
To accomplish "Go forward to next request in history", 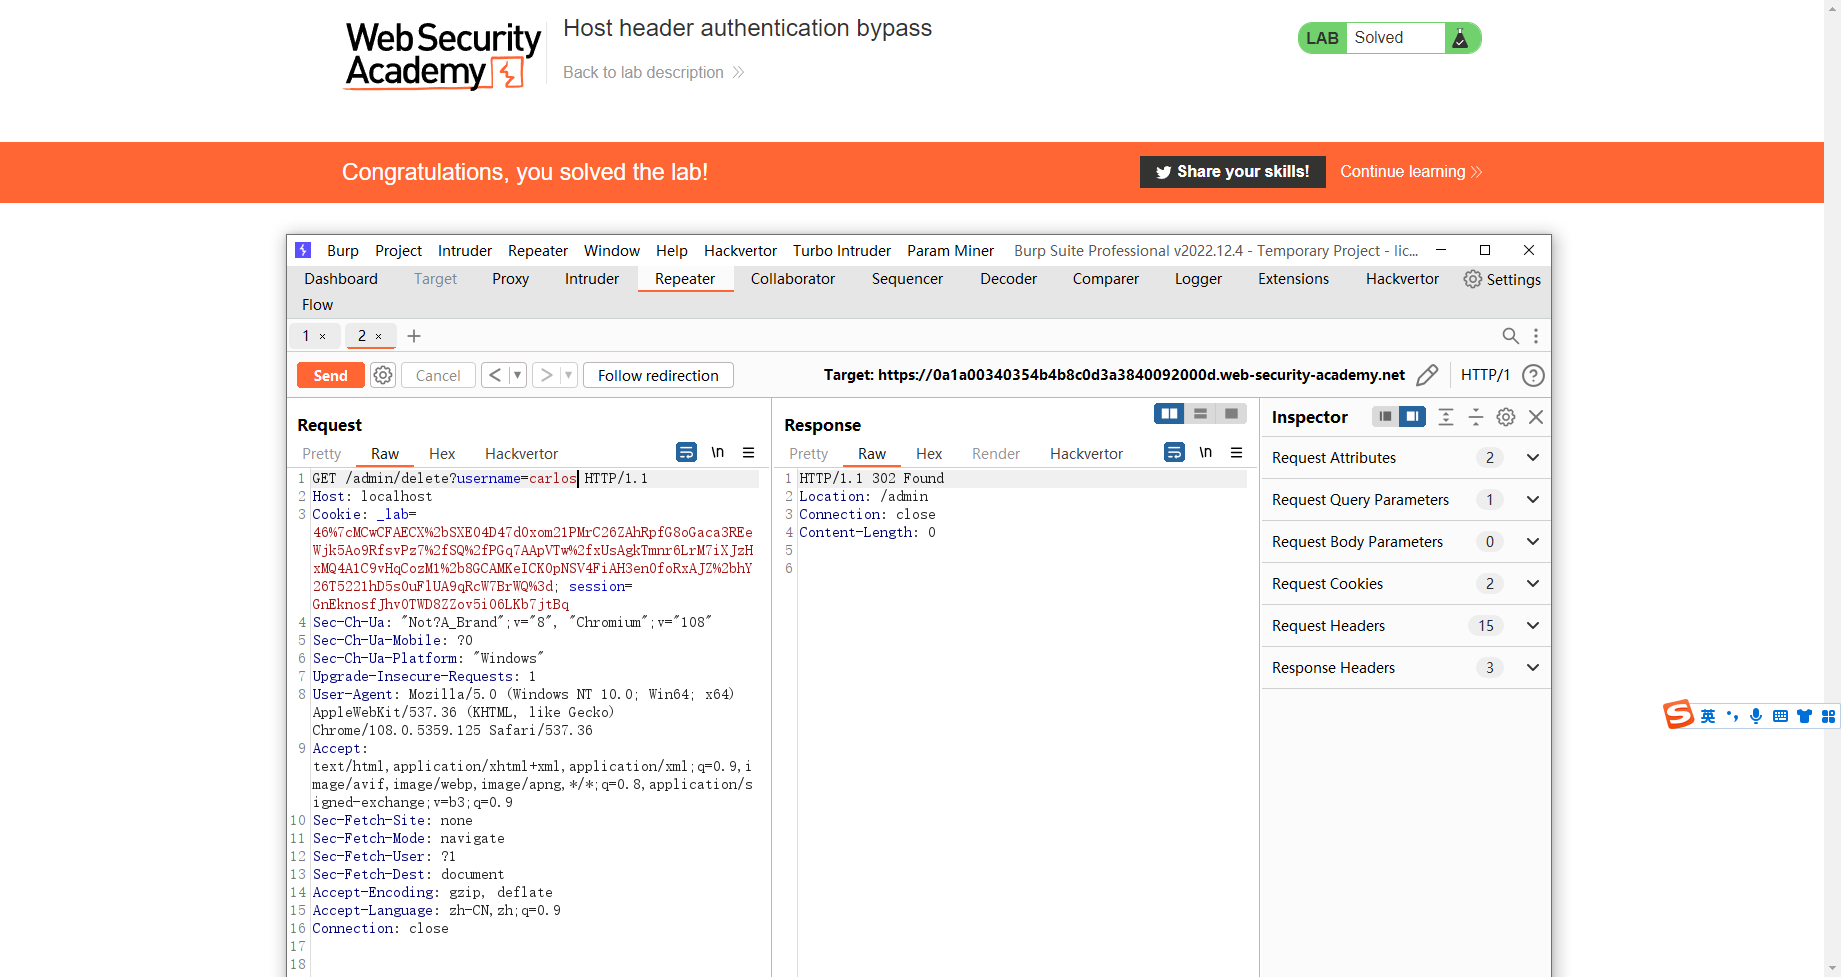I will 546,375.
